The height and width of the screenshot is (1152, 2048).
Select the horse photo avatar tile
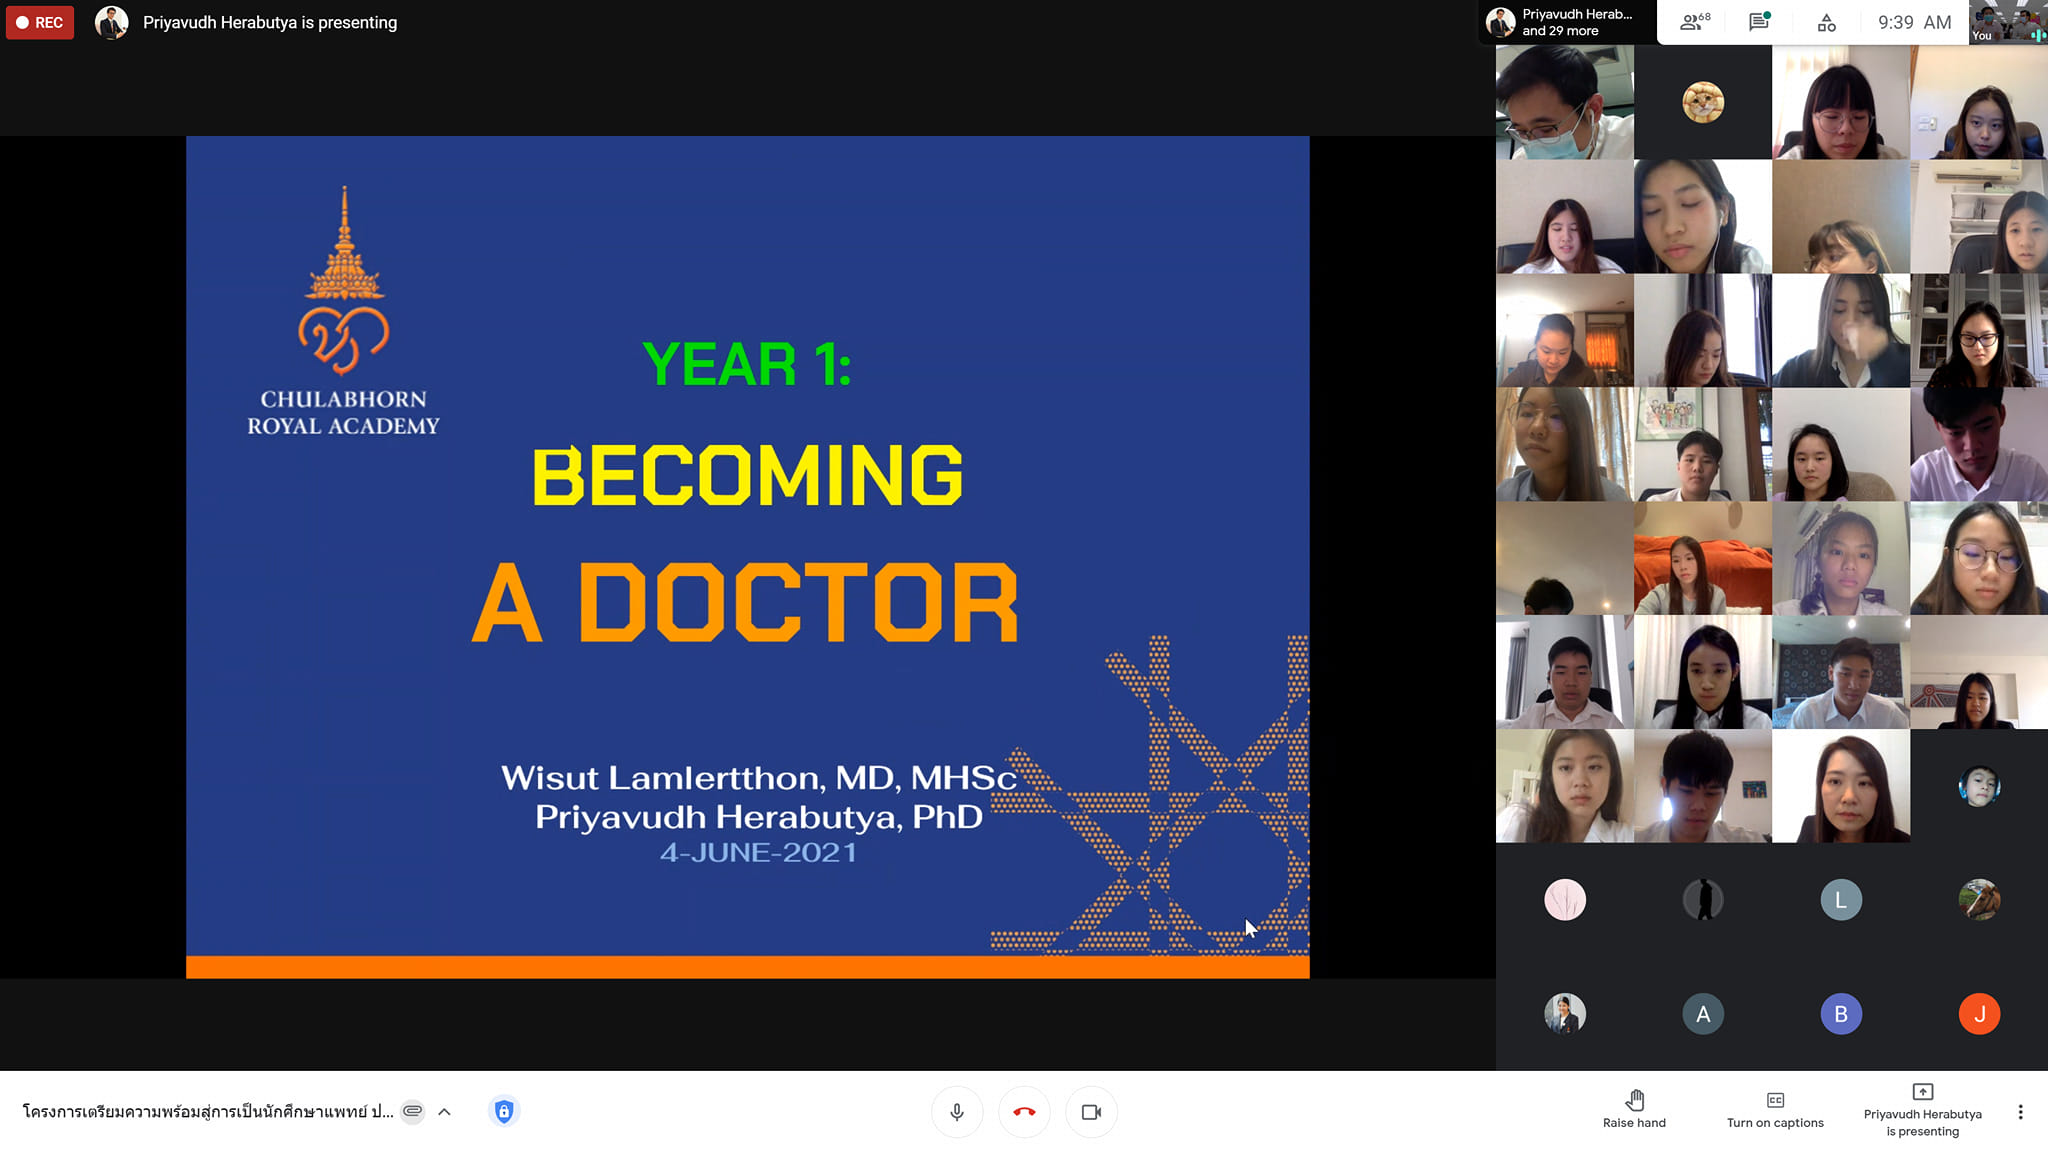coord(1979,900)
